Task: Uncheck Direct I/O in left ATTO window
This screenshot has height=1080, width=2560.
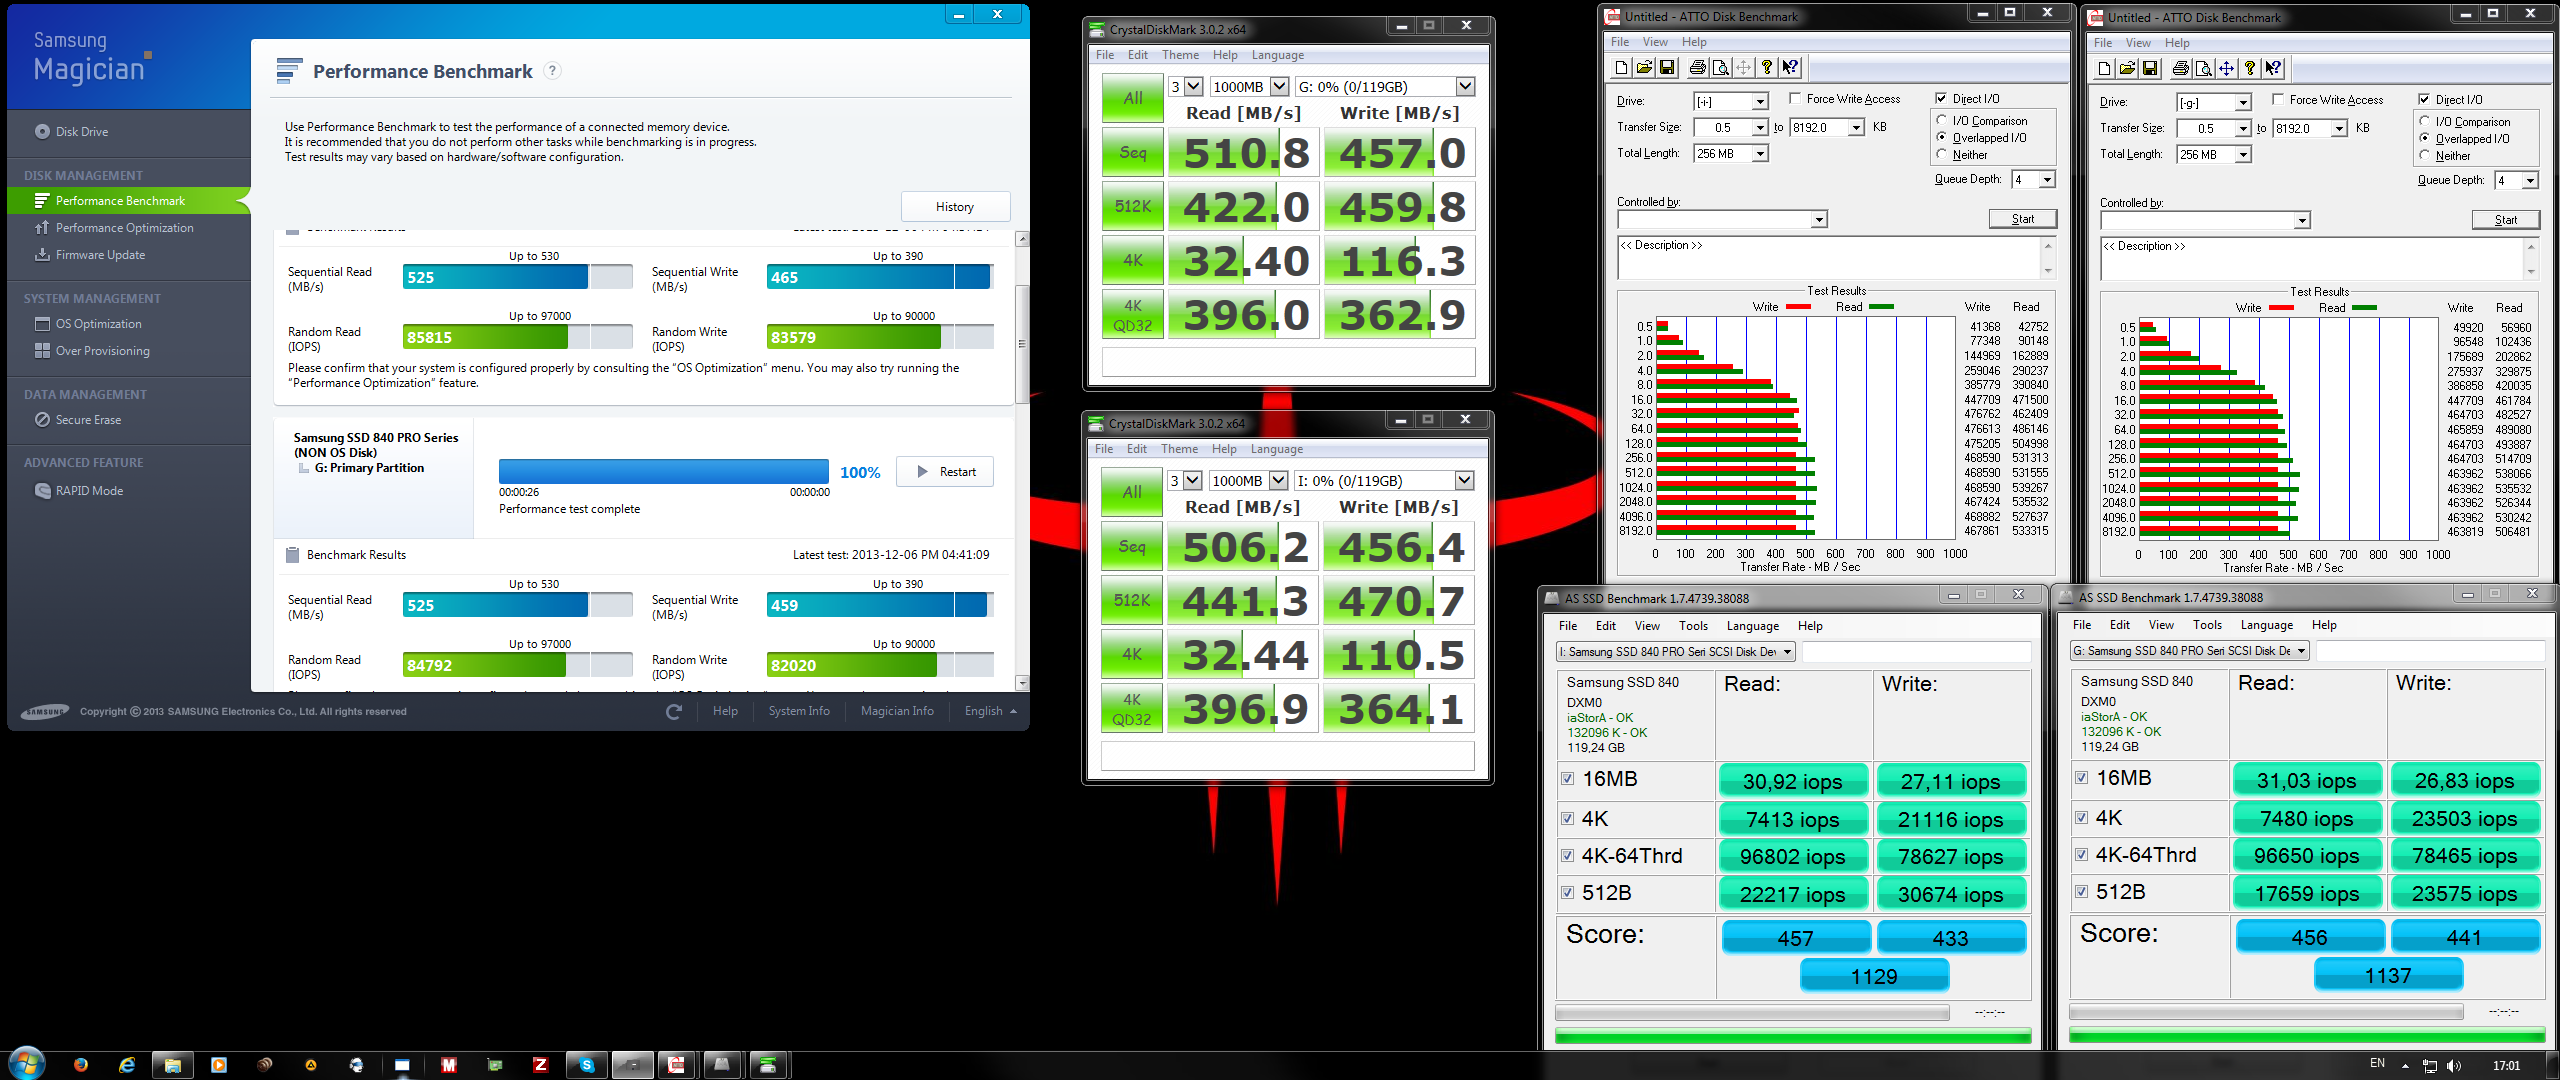Action: click(x=1941, y=98)
